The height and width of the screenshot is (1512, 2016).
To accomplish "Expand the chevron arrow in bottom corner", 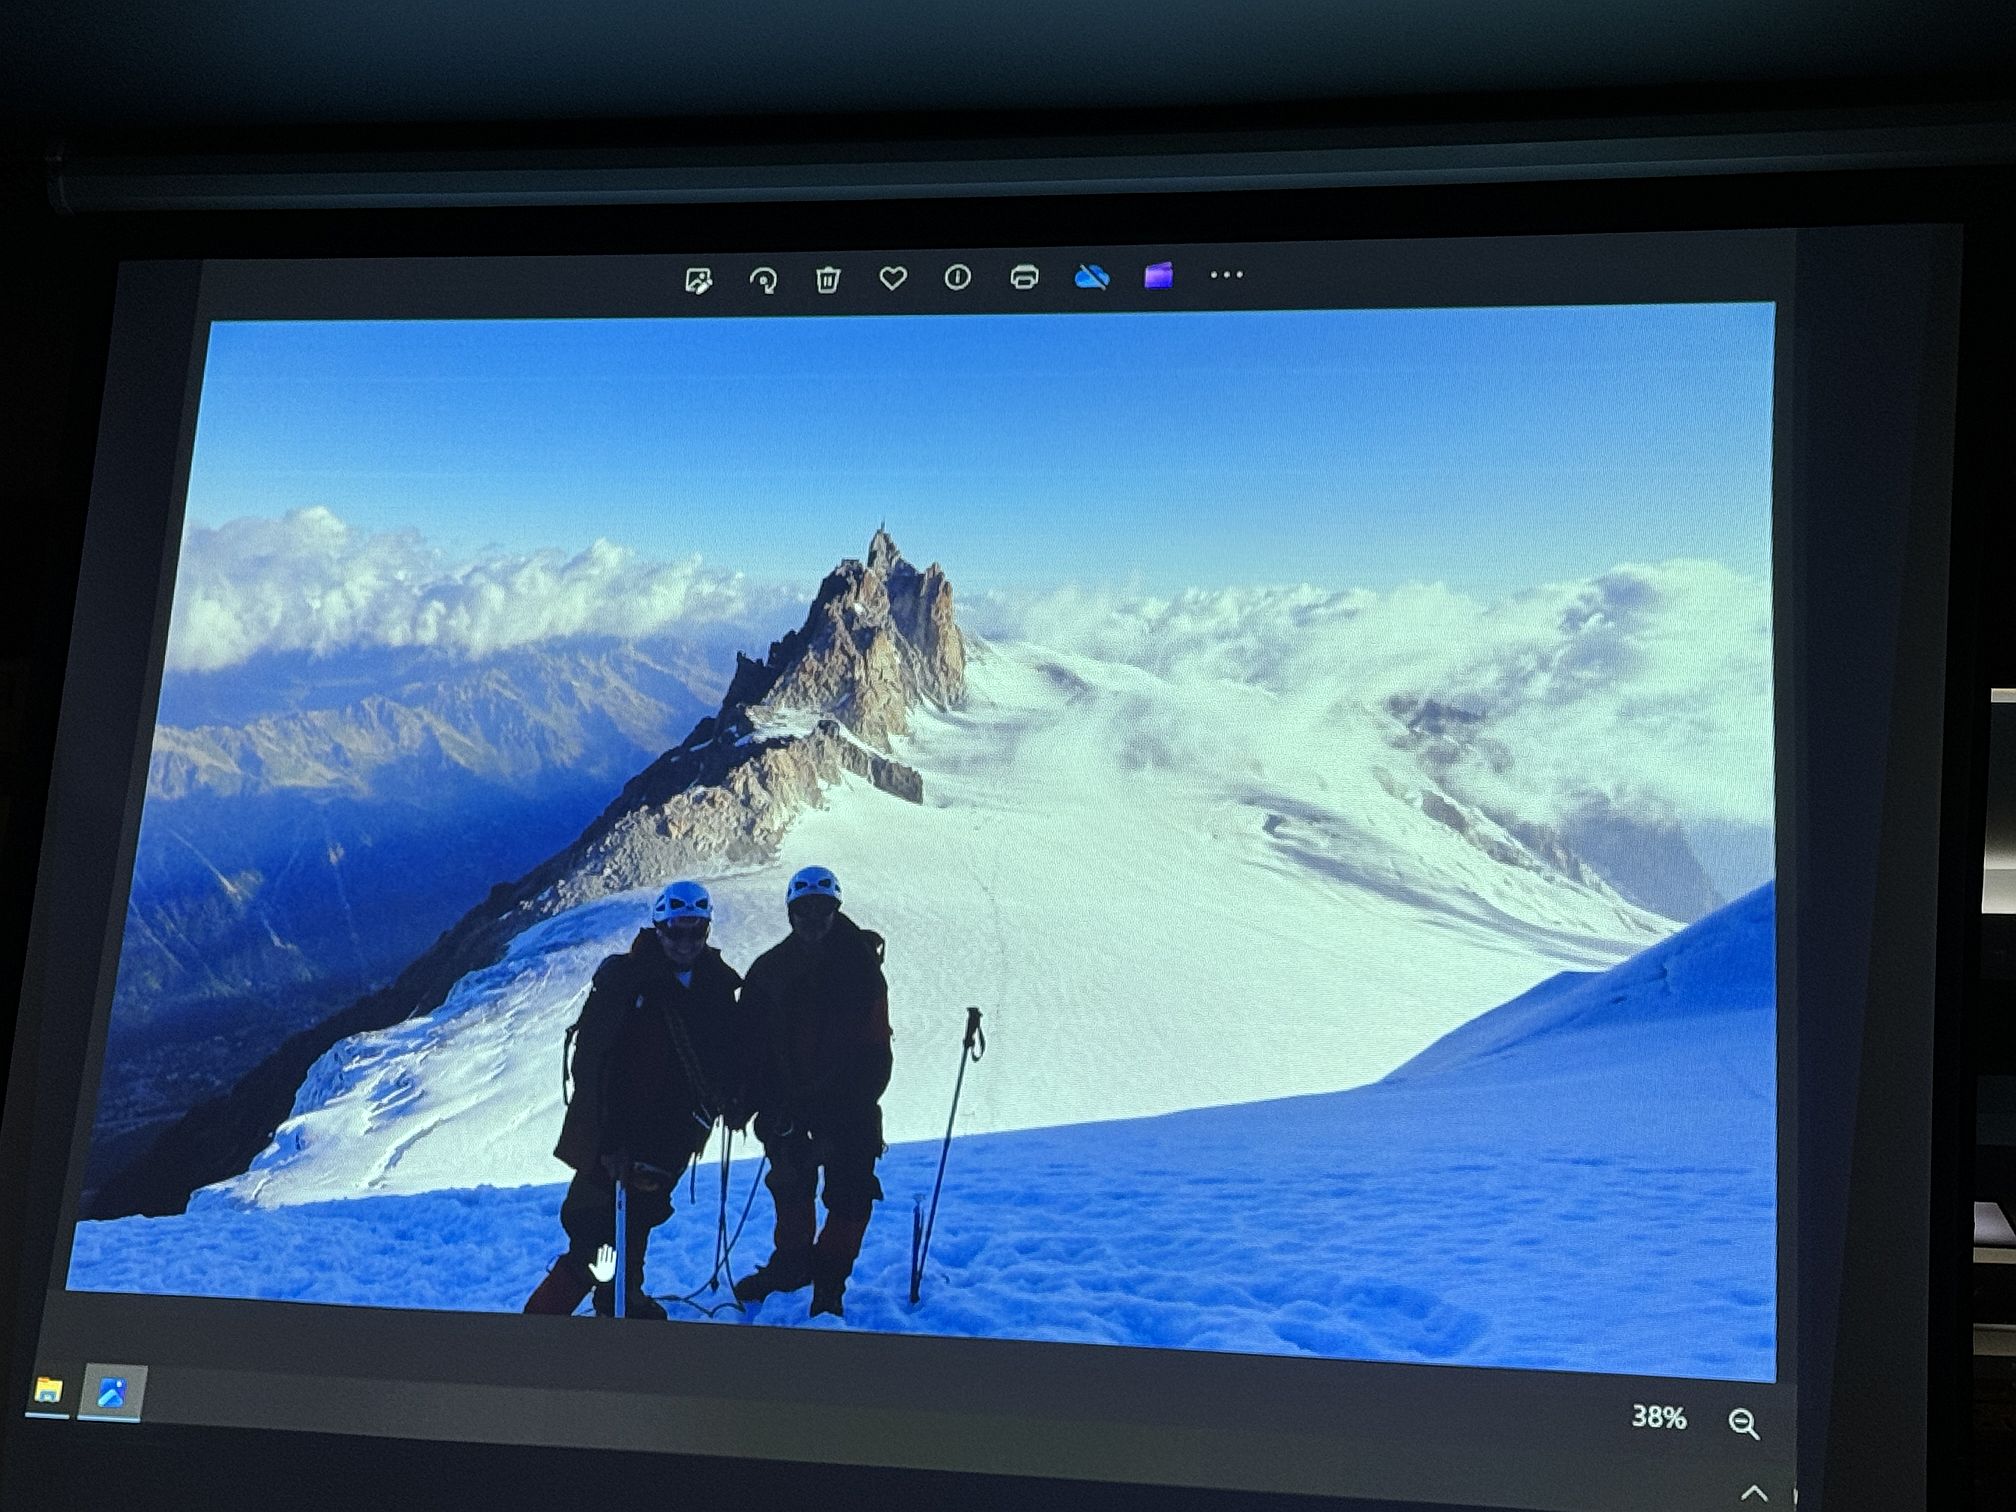I will pyautogui.click(x=1754, y=1493).
